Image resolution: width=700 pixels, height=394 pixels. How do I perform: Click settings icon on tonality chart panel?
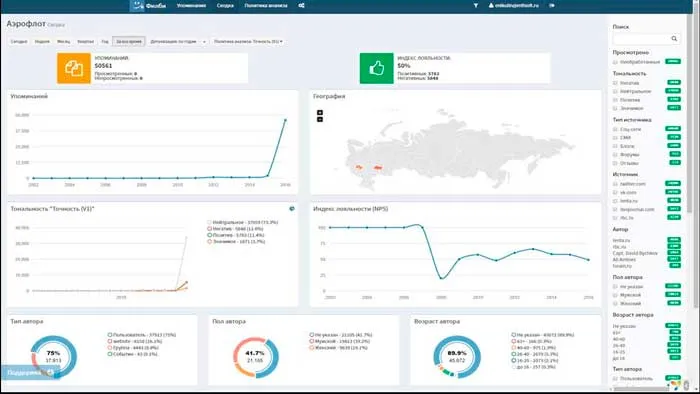[292, 208]
